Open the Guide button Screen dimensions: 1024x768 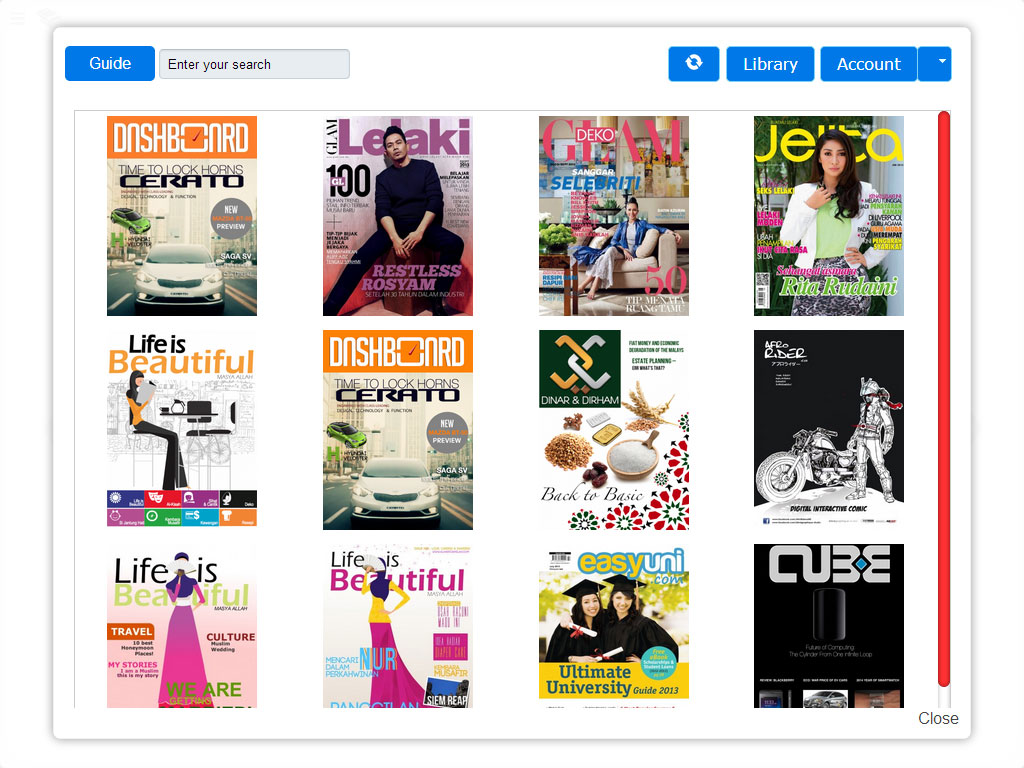(110, 63)
